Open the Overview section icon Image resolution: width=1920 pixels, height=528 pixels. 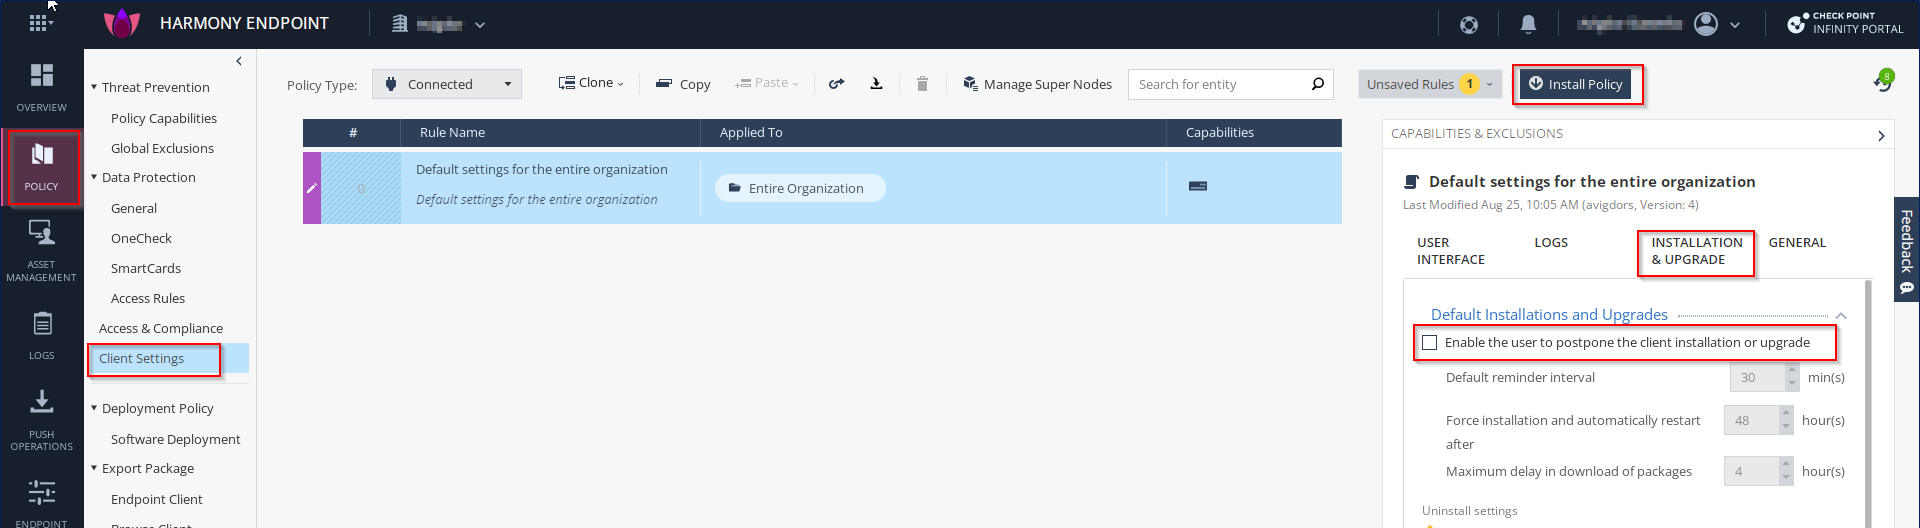[41, 87]
